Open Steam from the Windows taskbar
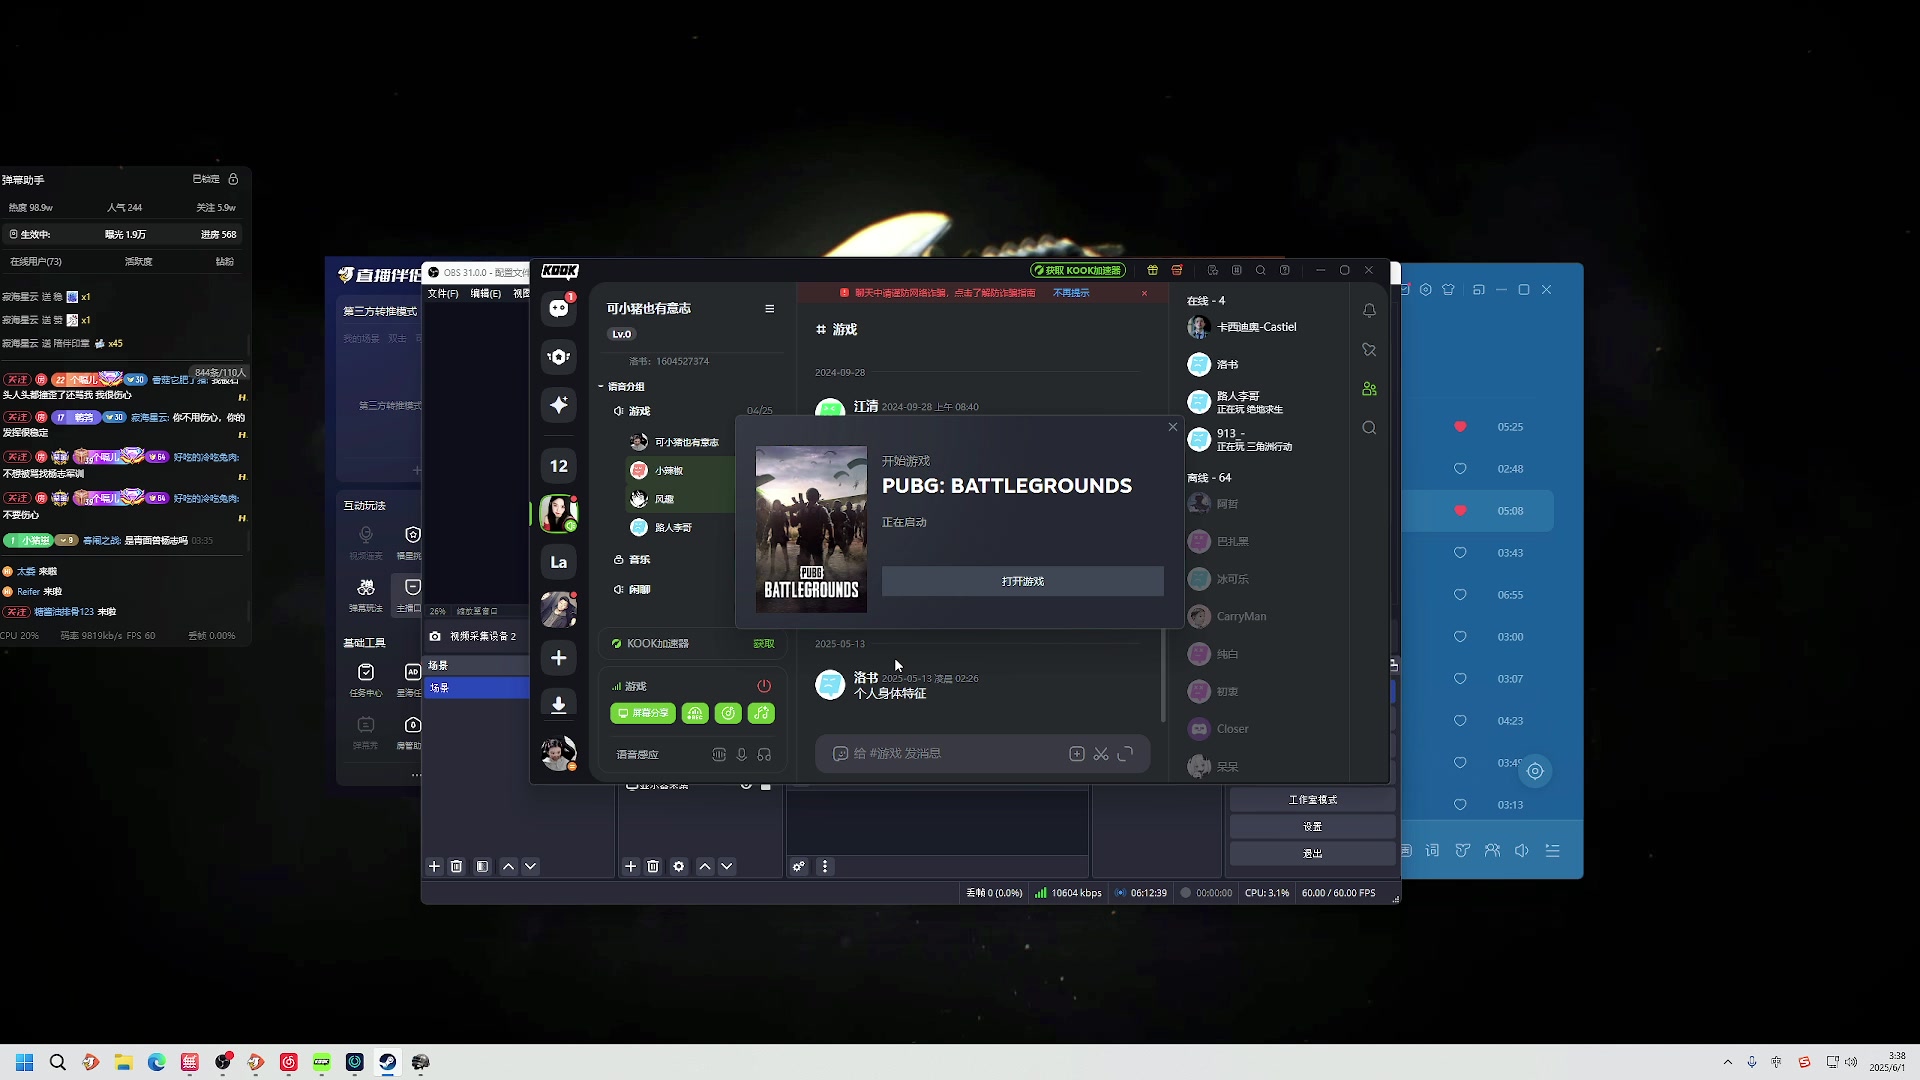Screen dimensions: 1920x1080 [387, 1062]
